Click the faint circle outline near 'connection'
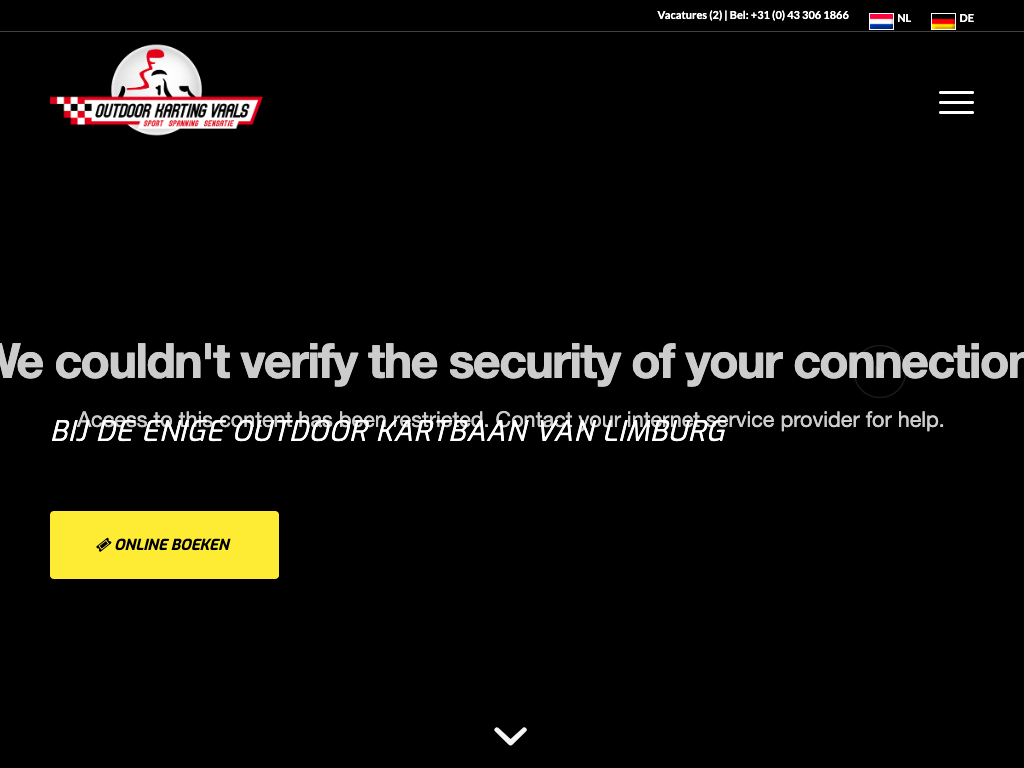Screen dimensions: 1024x768 pyautogui.click(x=880, y=371)
